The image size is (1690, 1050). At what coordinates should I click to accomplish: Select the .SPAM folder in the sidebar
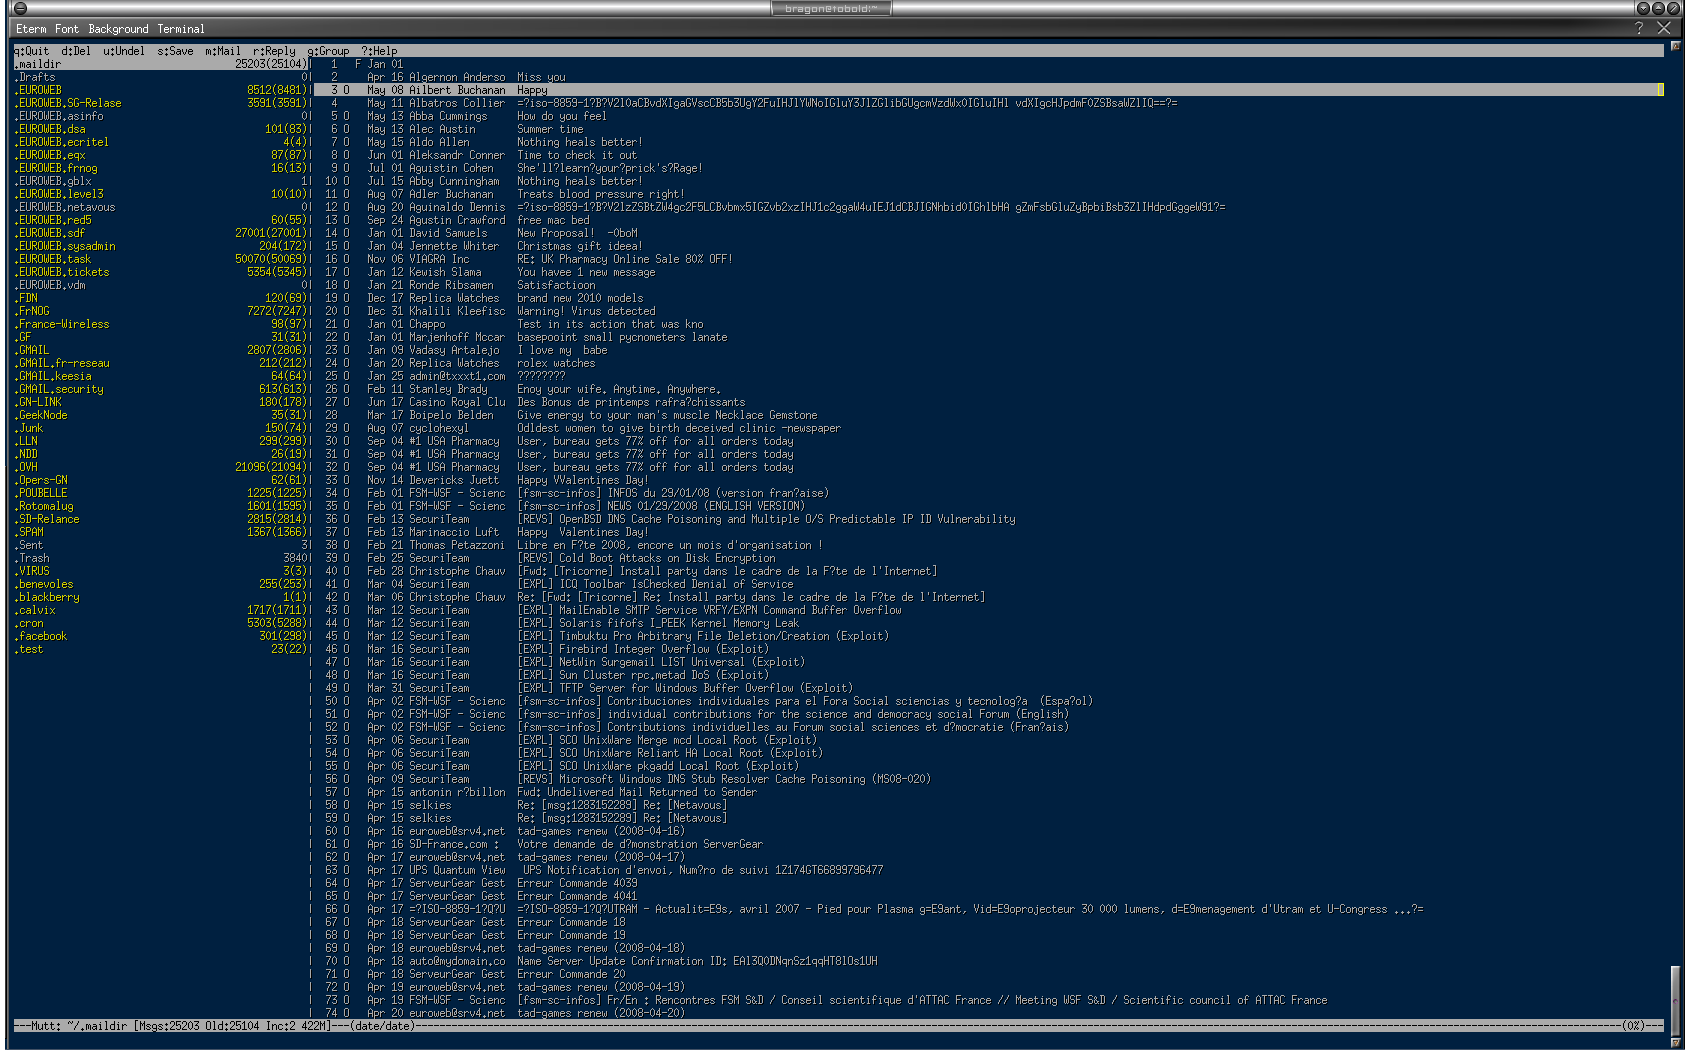[x=30, y=532]
